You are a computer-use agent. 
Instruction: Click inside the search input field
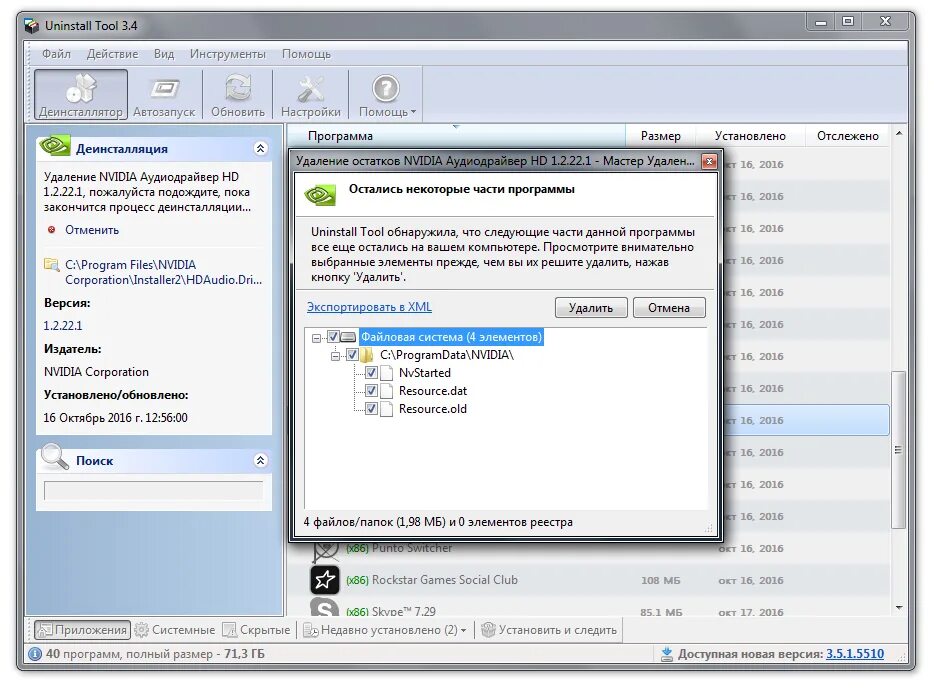pos(153,490)
